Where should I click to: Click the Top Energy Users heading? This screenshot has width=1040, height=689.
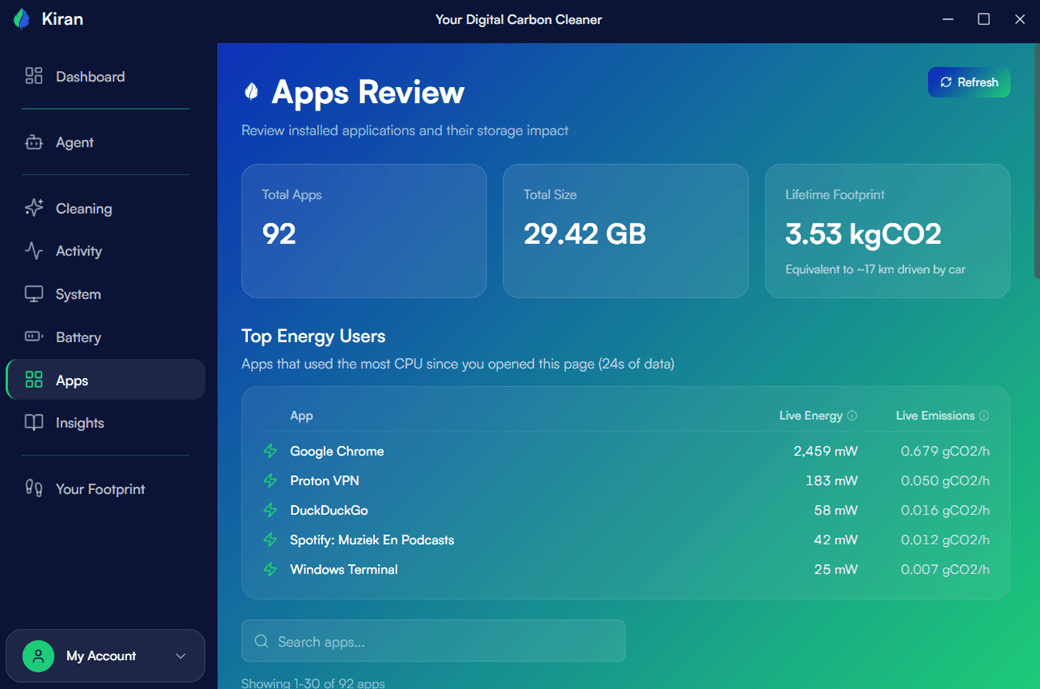pos(313,336)
